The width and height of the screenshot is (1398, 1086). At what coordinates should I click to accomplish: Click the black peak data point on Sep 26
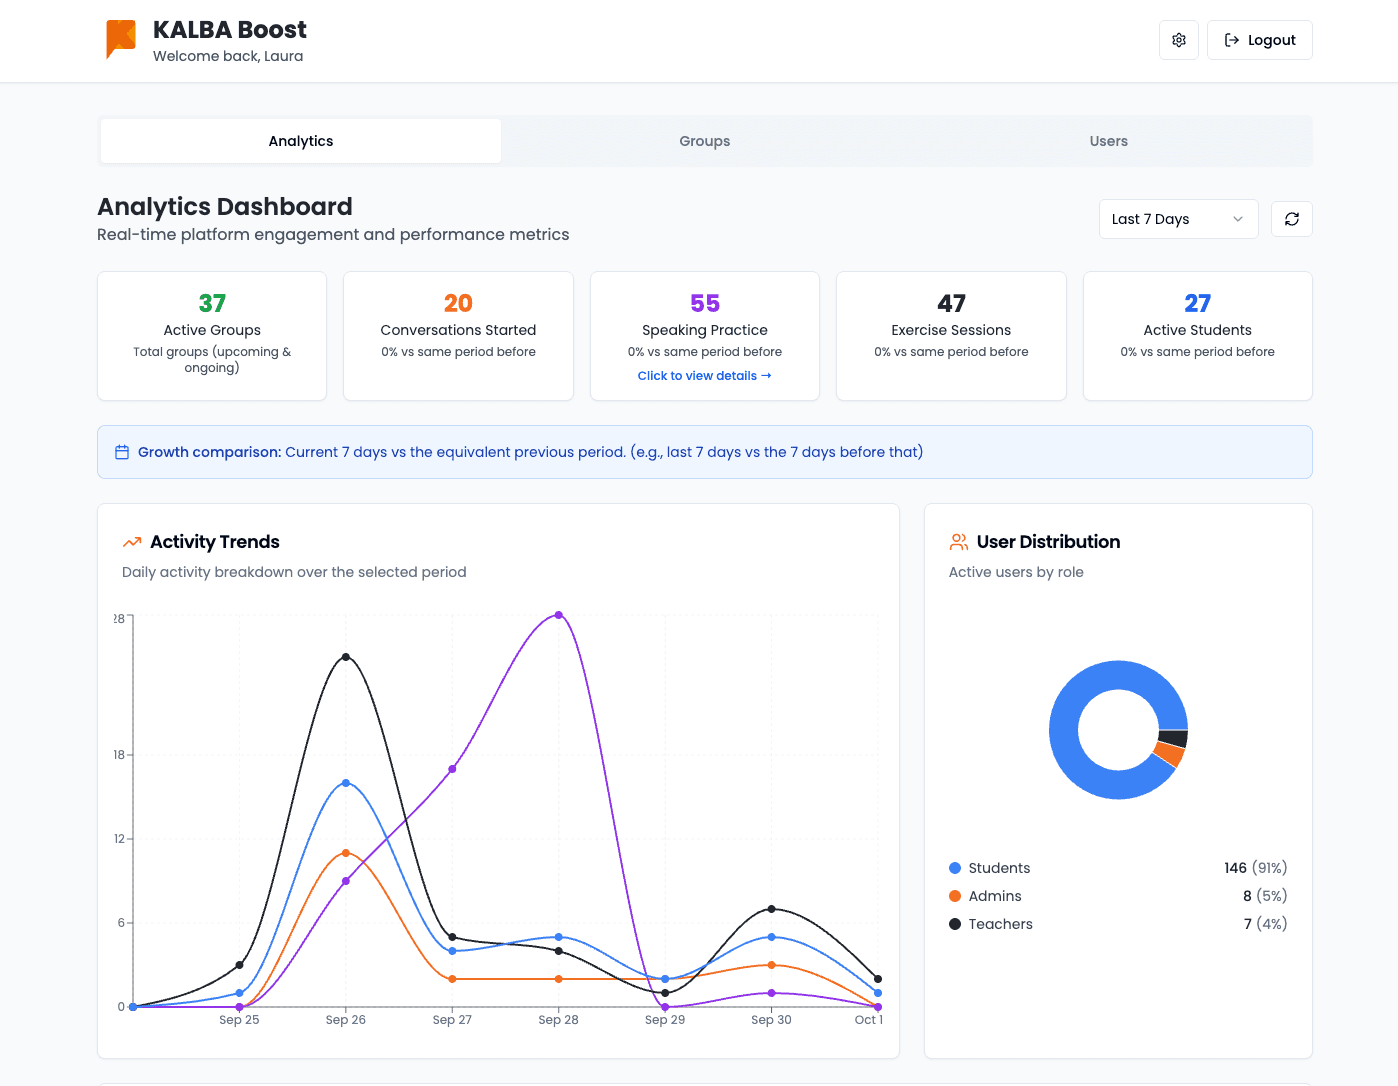tap(346, 657)
